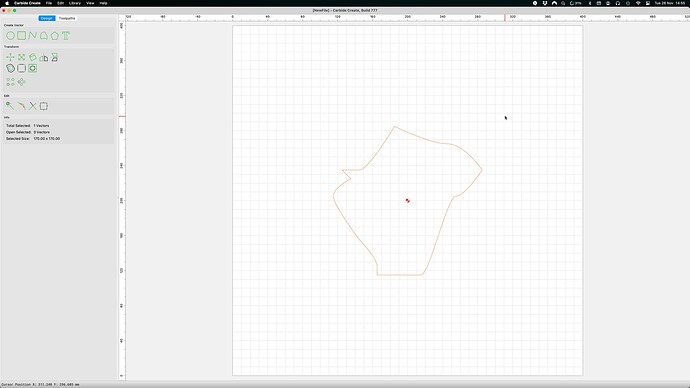690x388 pixels.
Task: Choose the Curve shape tool
Action: [x=44, y=36]
